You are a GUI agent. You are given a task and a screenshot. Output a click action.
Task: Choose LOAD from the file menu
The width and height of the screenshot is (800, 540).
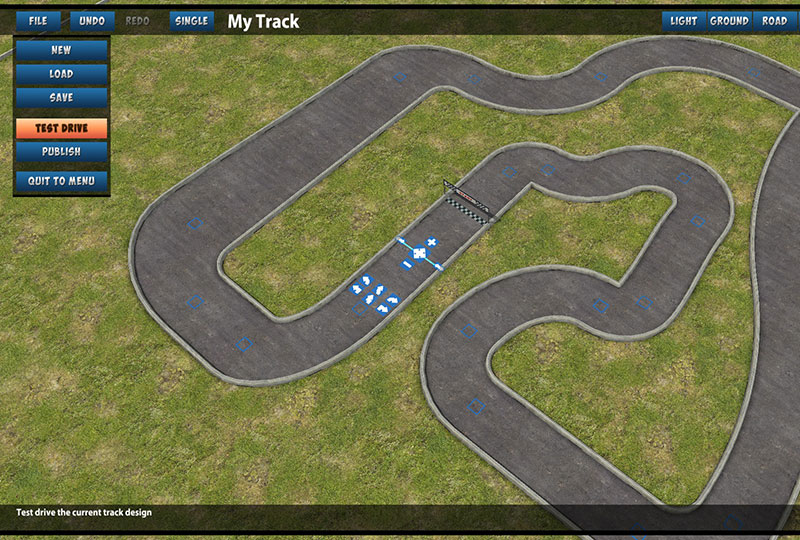(x=61, y=74)
